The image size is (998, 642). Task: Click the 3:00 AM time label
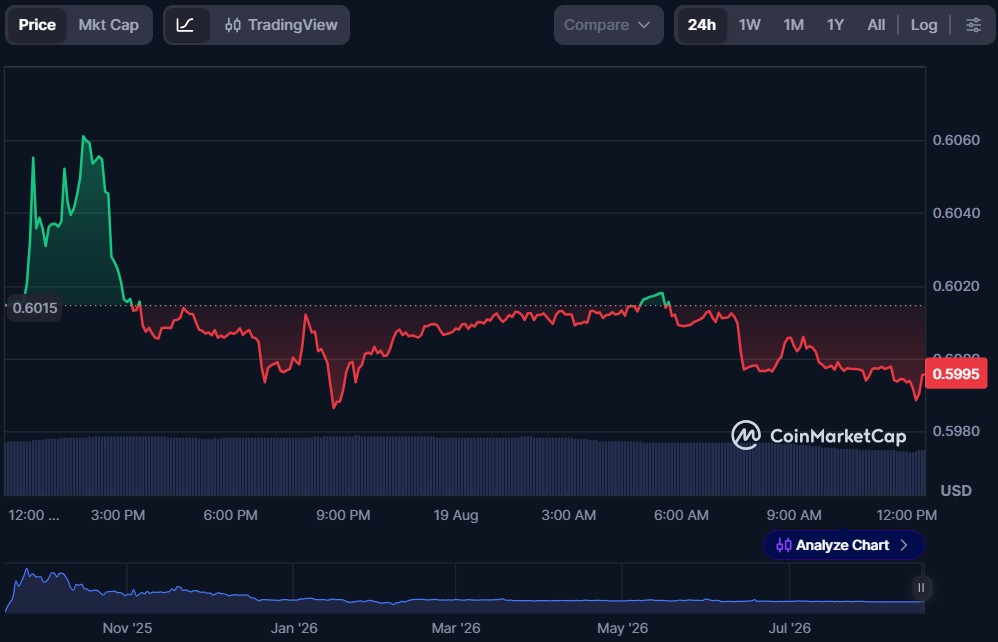(568, 515)
